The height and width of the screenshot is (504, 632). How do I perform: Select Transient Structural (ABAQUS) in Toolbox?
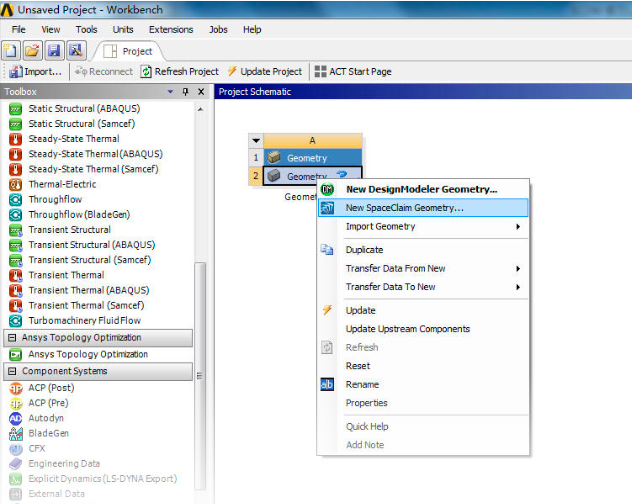coord(92,245)
